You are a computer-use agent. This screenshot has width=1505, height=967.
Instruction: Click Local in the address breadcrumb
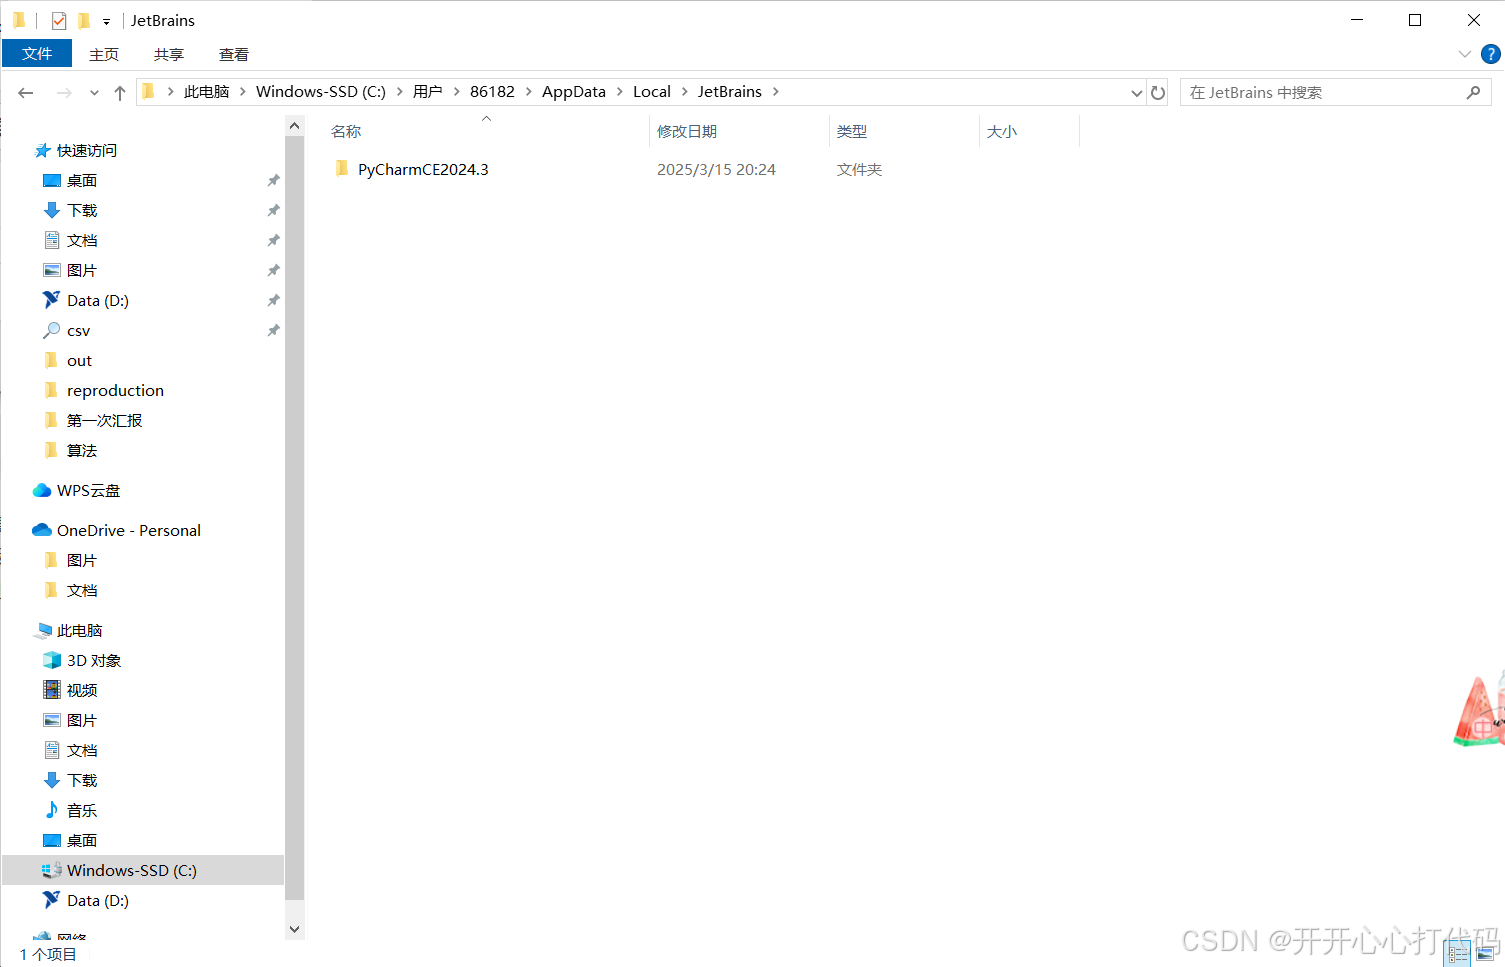652,92
